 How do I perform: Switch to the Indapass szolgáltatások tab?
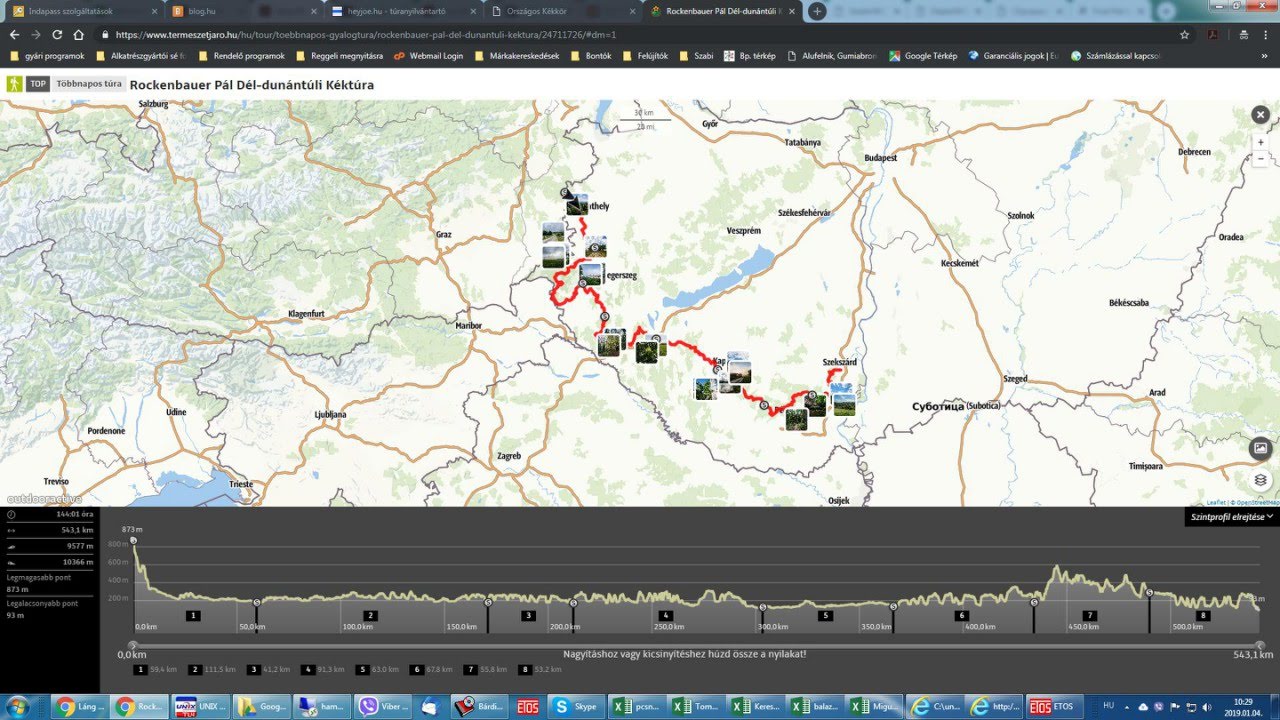pyautogui.click(x=84, y=11)
